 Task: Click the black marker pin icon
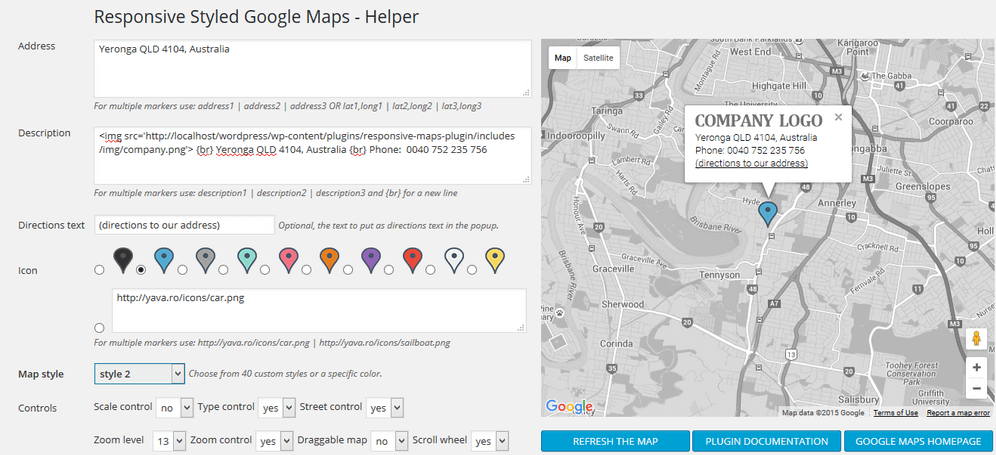click(121, 259)
